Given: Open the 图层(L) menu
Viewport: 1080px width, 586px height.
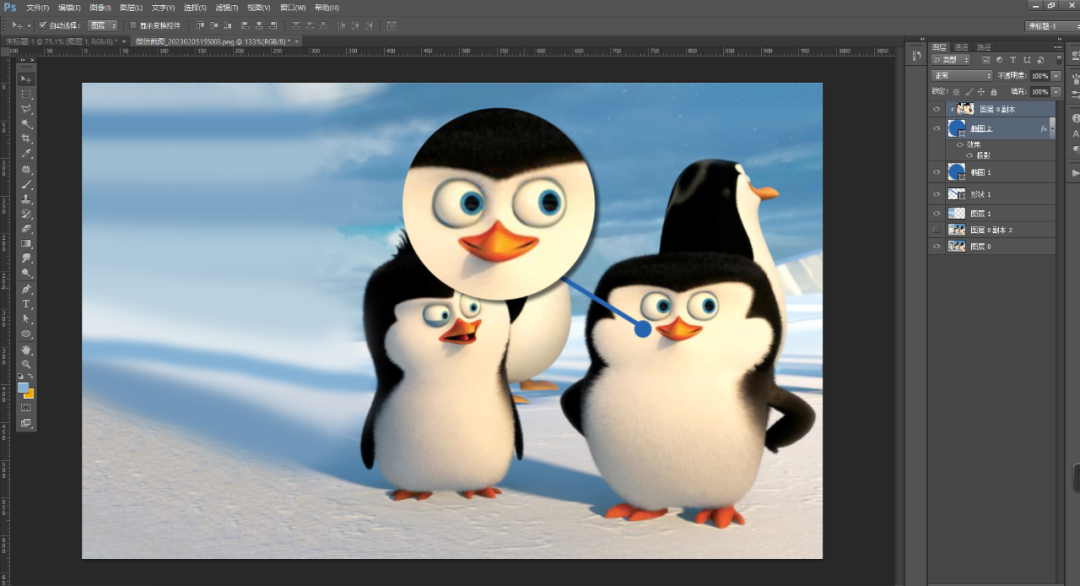Looking at the screenshot, I should pos(131,8).
